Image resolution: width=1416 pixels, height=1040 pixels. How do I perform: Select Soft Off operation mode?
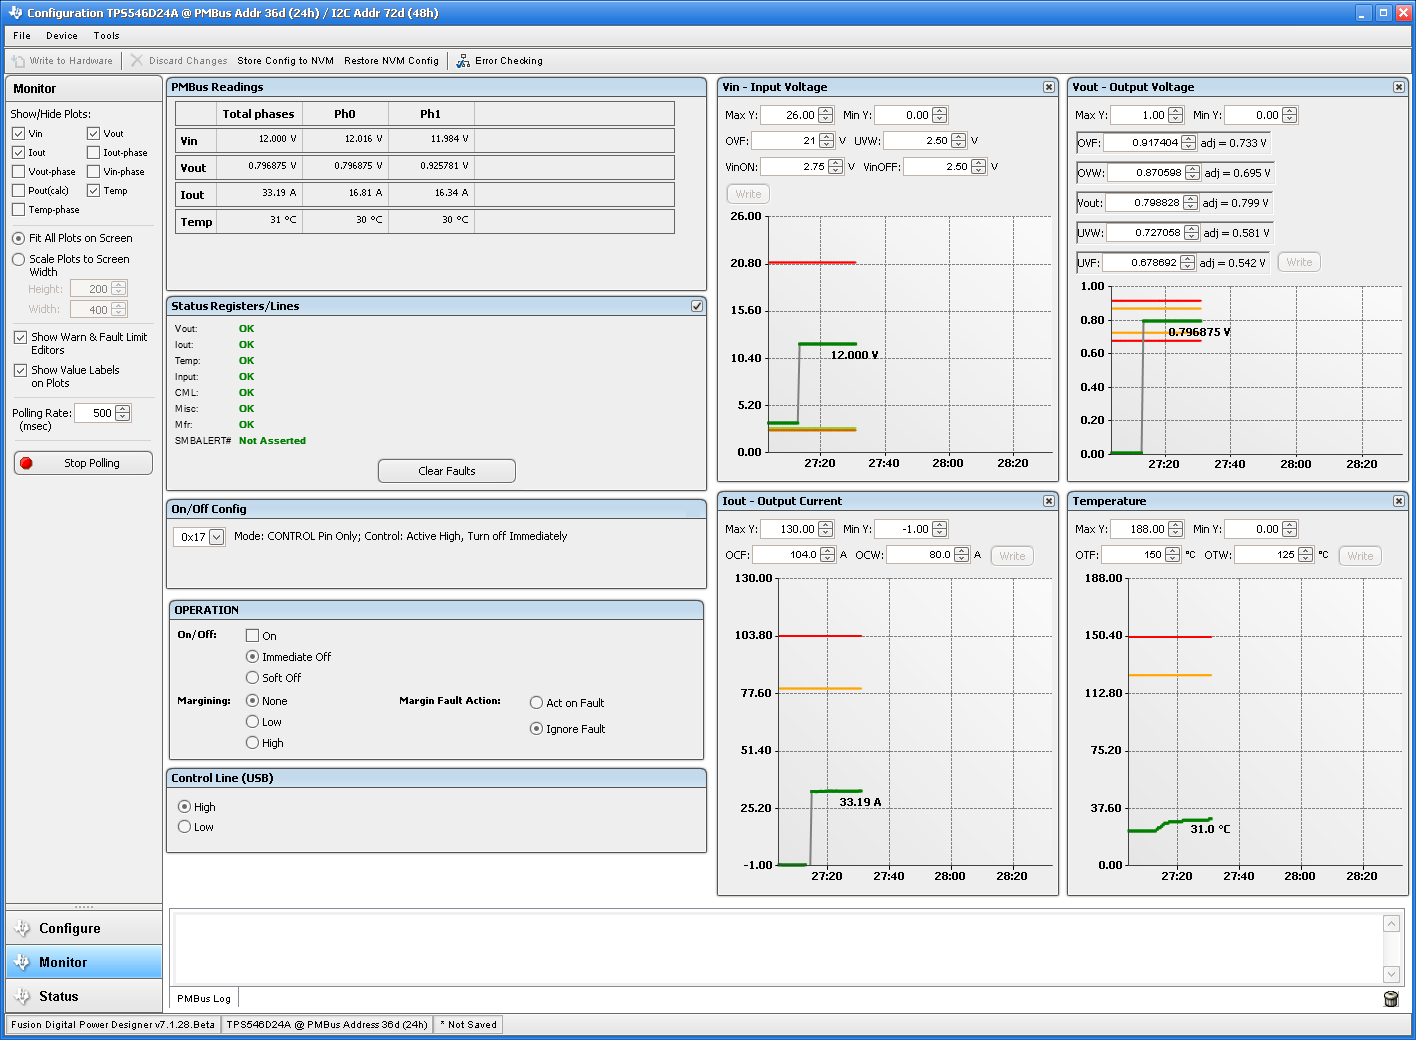(253, 678)
